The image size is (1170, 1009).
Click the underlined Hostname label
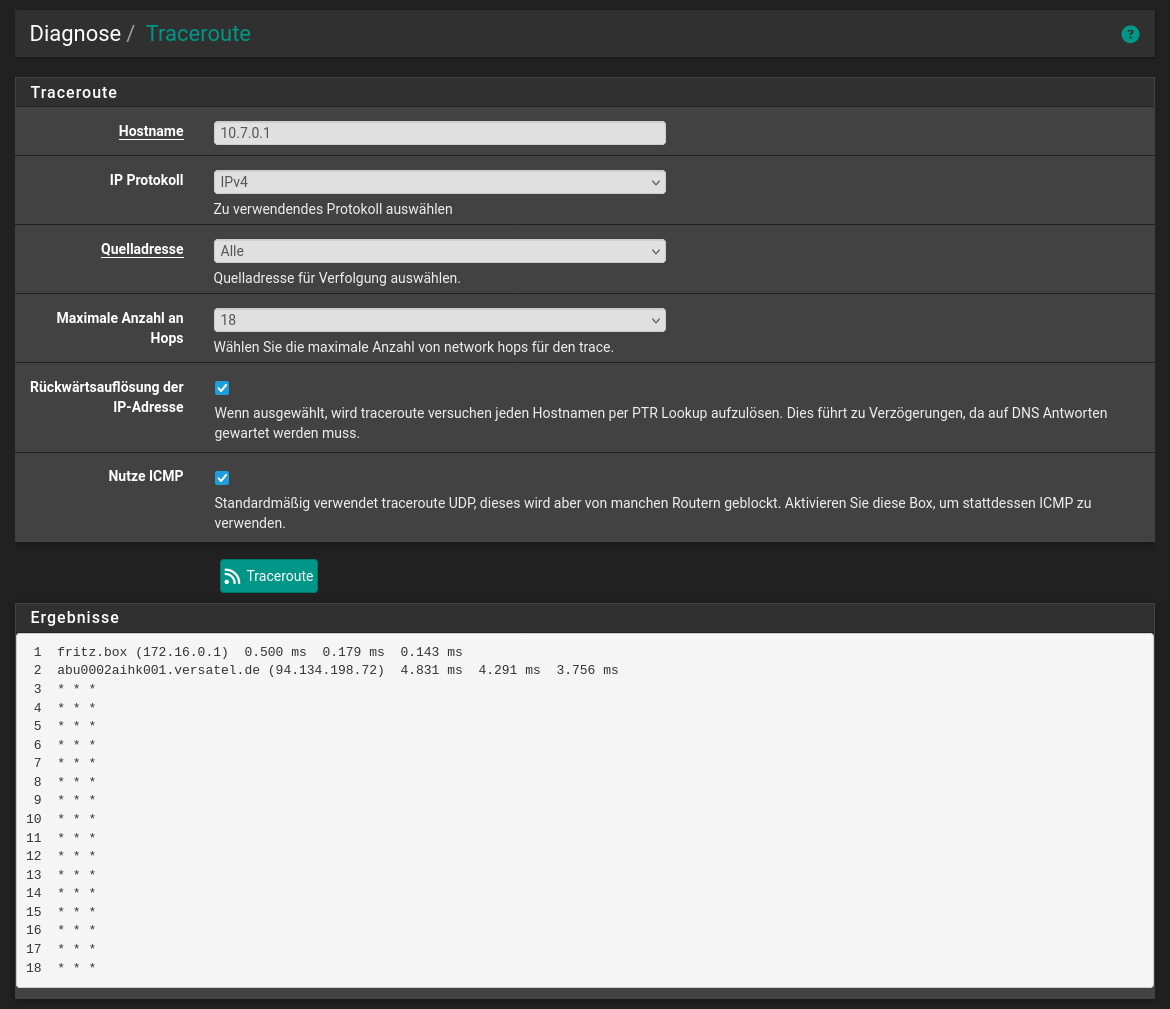(151, 131)
